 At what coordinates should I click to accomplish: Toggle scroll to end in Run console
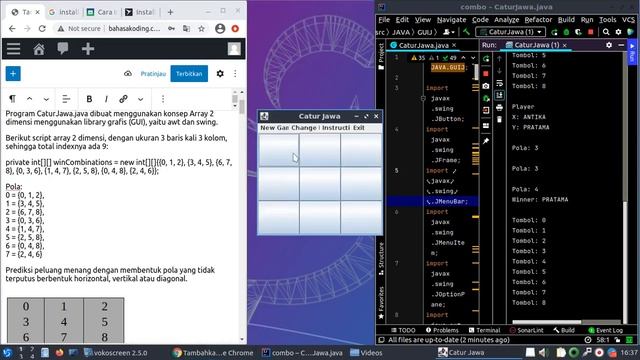pyautogui.click(x=499, y=95)
